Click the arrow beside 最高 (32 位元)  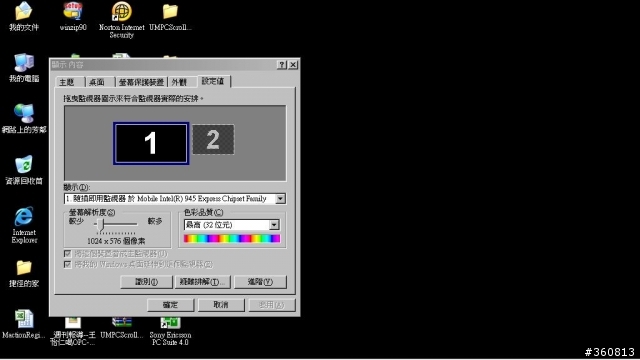pos(274,225)
